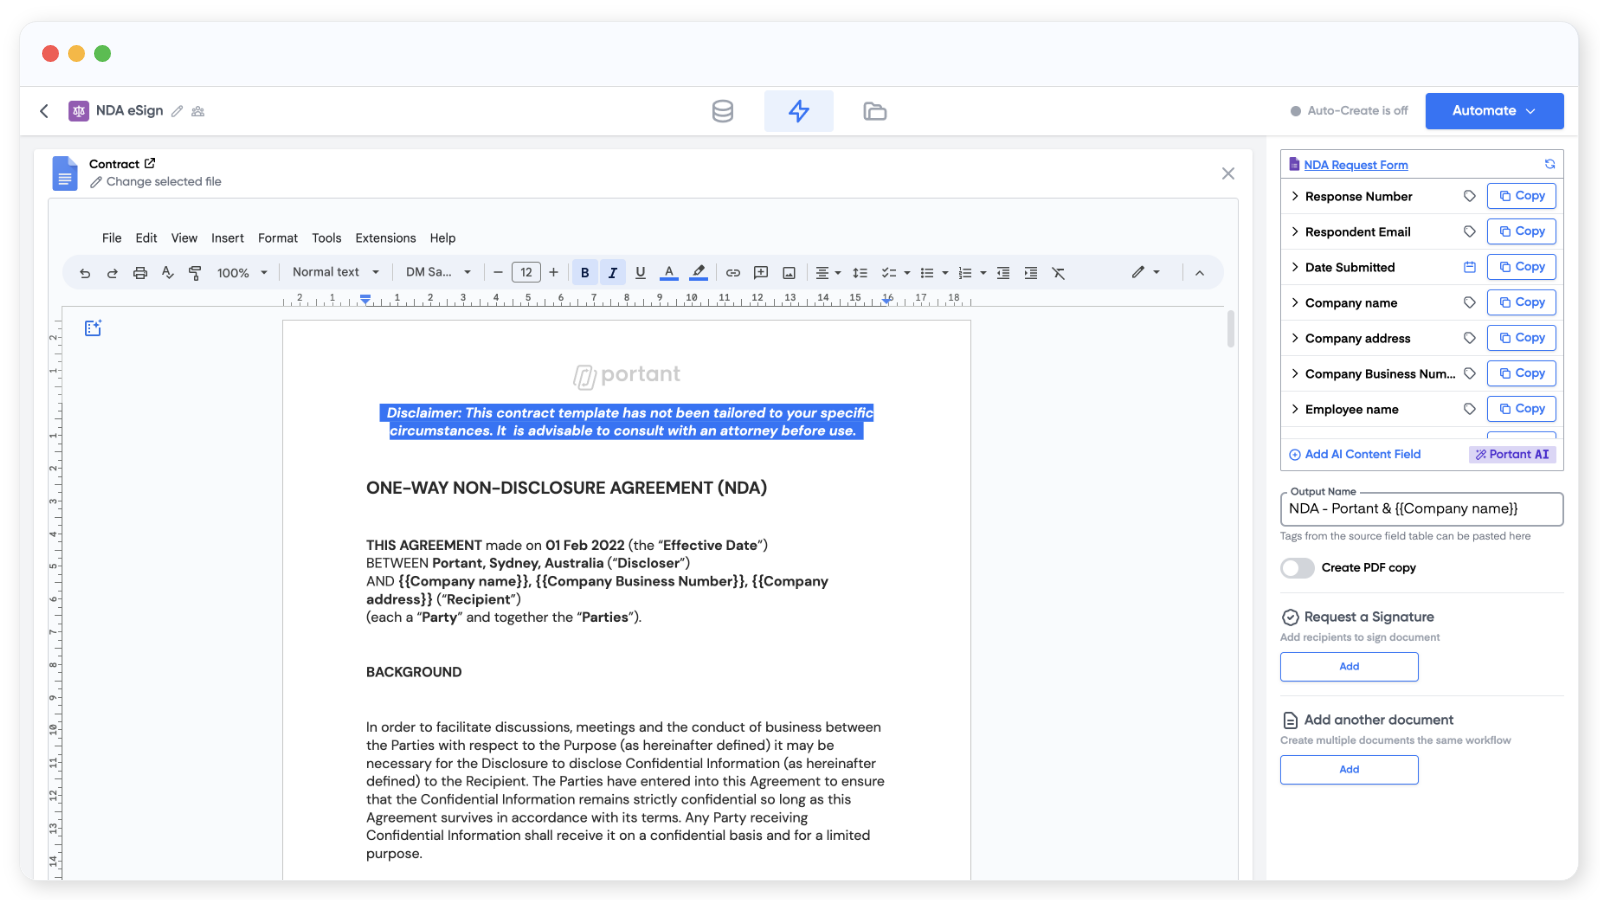Open the folder output icon tab
The image size is (1600, 900).
coord(874,111)
